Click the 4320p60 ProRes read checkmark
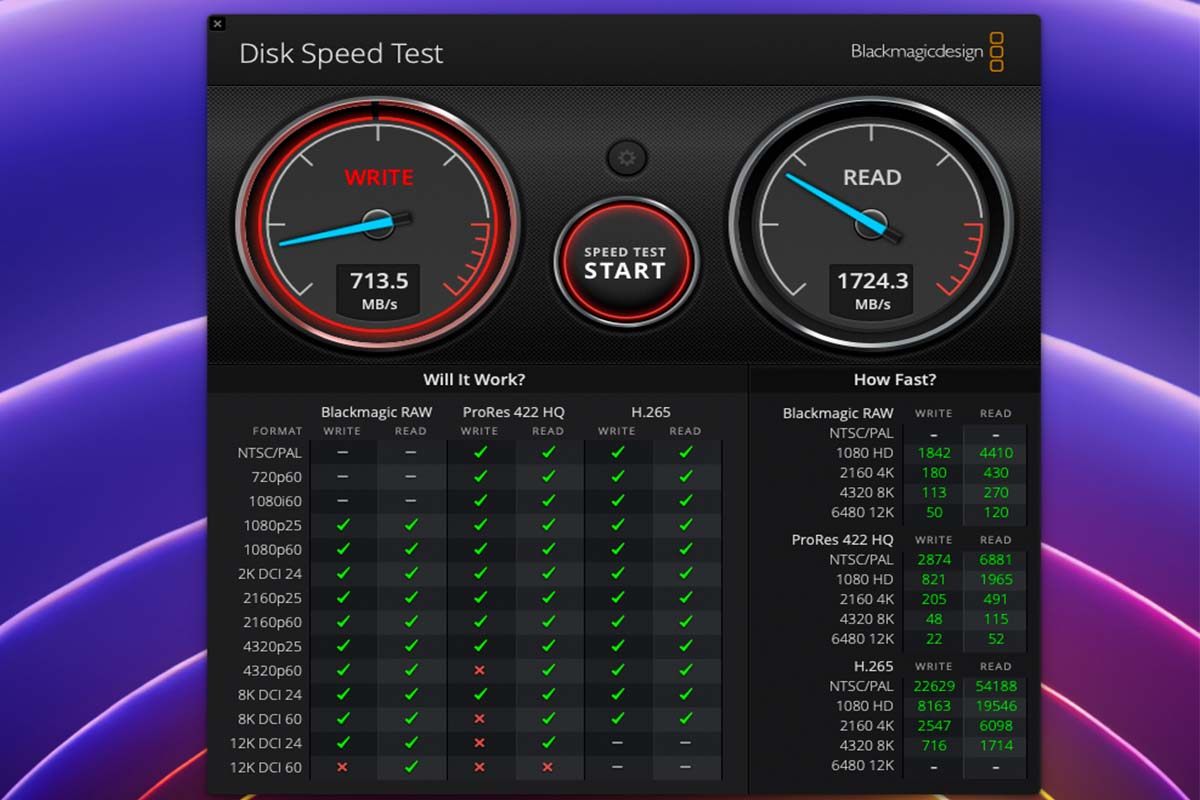Viewport: 1200px width, 800px height. coord(548,670)
